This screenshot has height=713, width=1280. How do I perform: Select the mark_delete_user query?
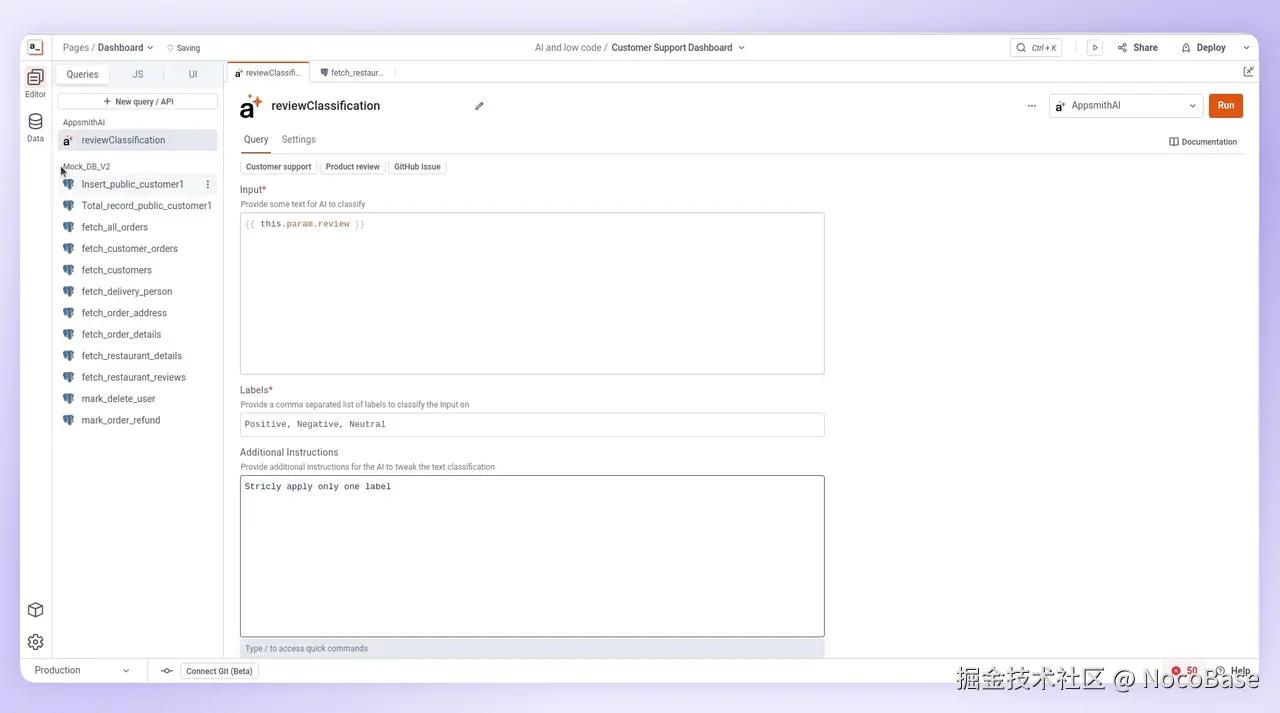(138, 399)
